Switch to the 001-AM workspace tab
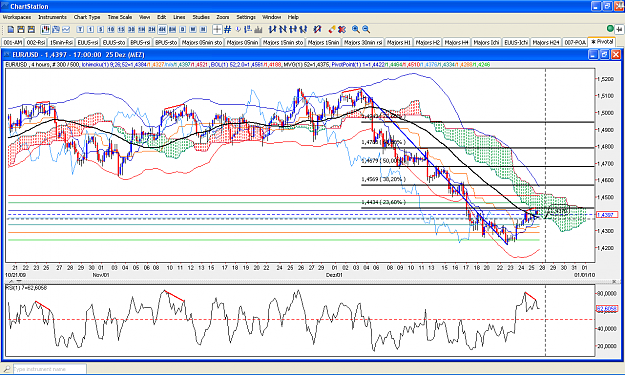The height and width of the screenshot is (375, 625). [x=13, y=42]
